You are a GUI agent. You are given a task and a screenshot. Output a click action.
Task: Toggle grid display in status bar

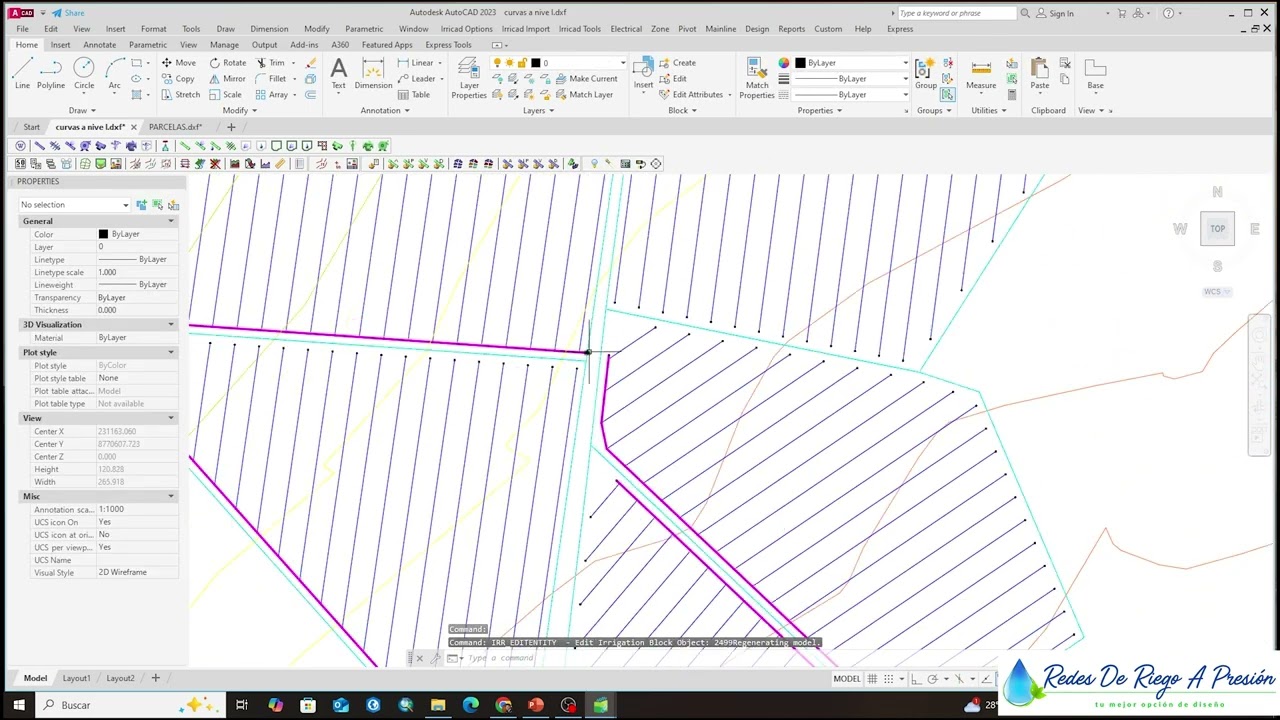click(x=872, y=679)
